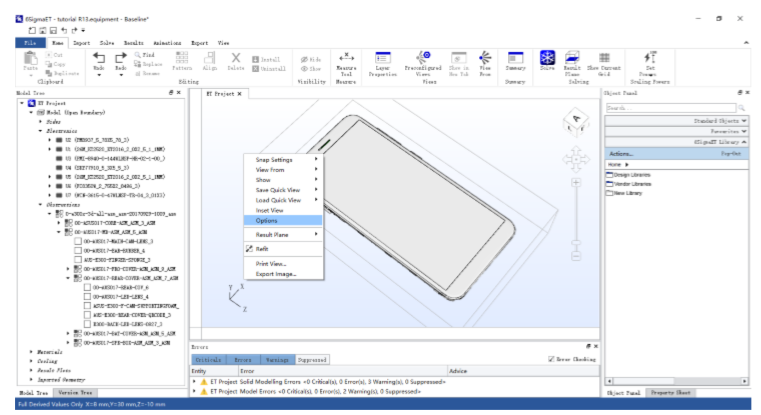Click the Warnings filter button
761x415 pixels.
point(279,359)
